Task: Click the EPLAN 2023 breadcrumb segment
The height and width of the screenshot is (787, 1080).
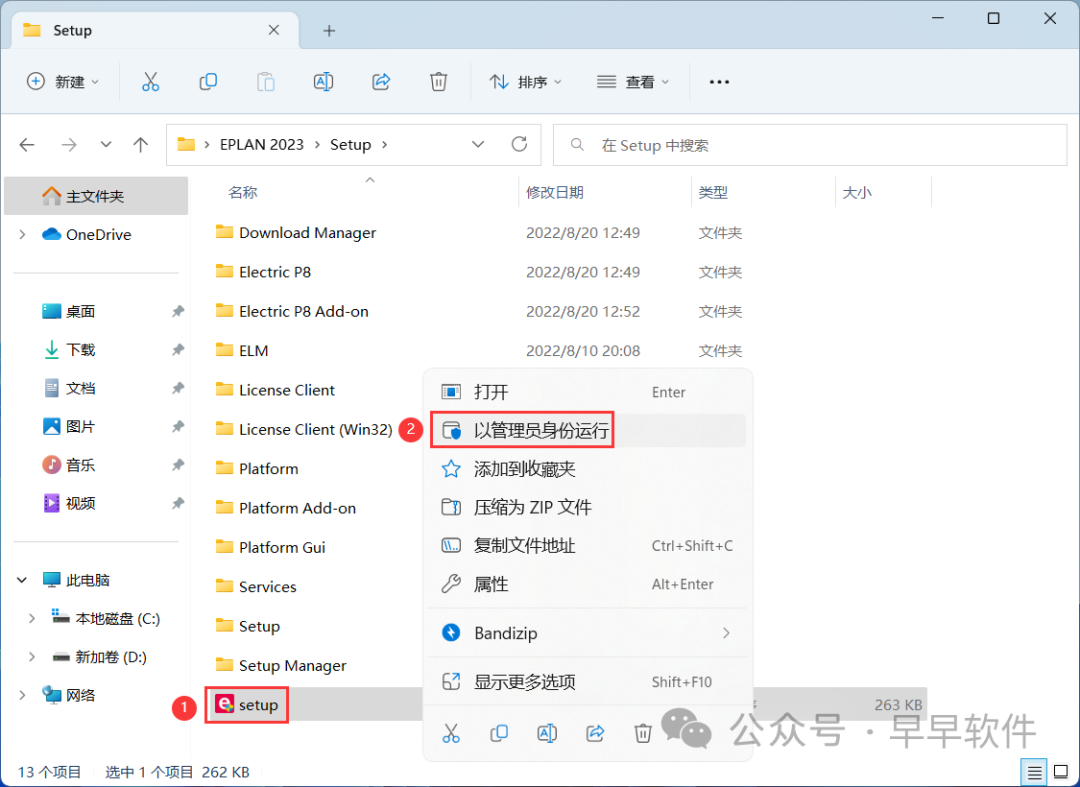Action: 261,145
